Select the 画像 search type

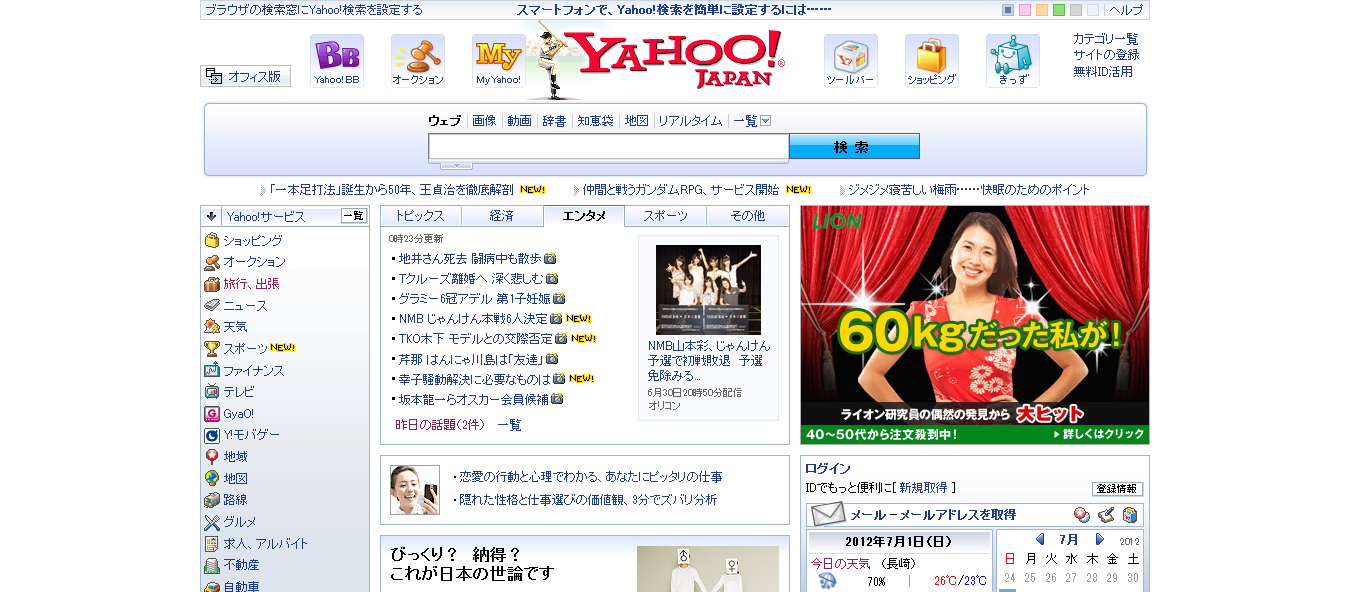[484, 121]
